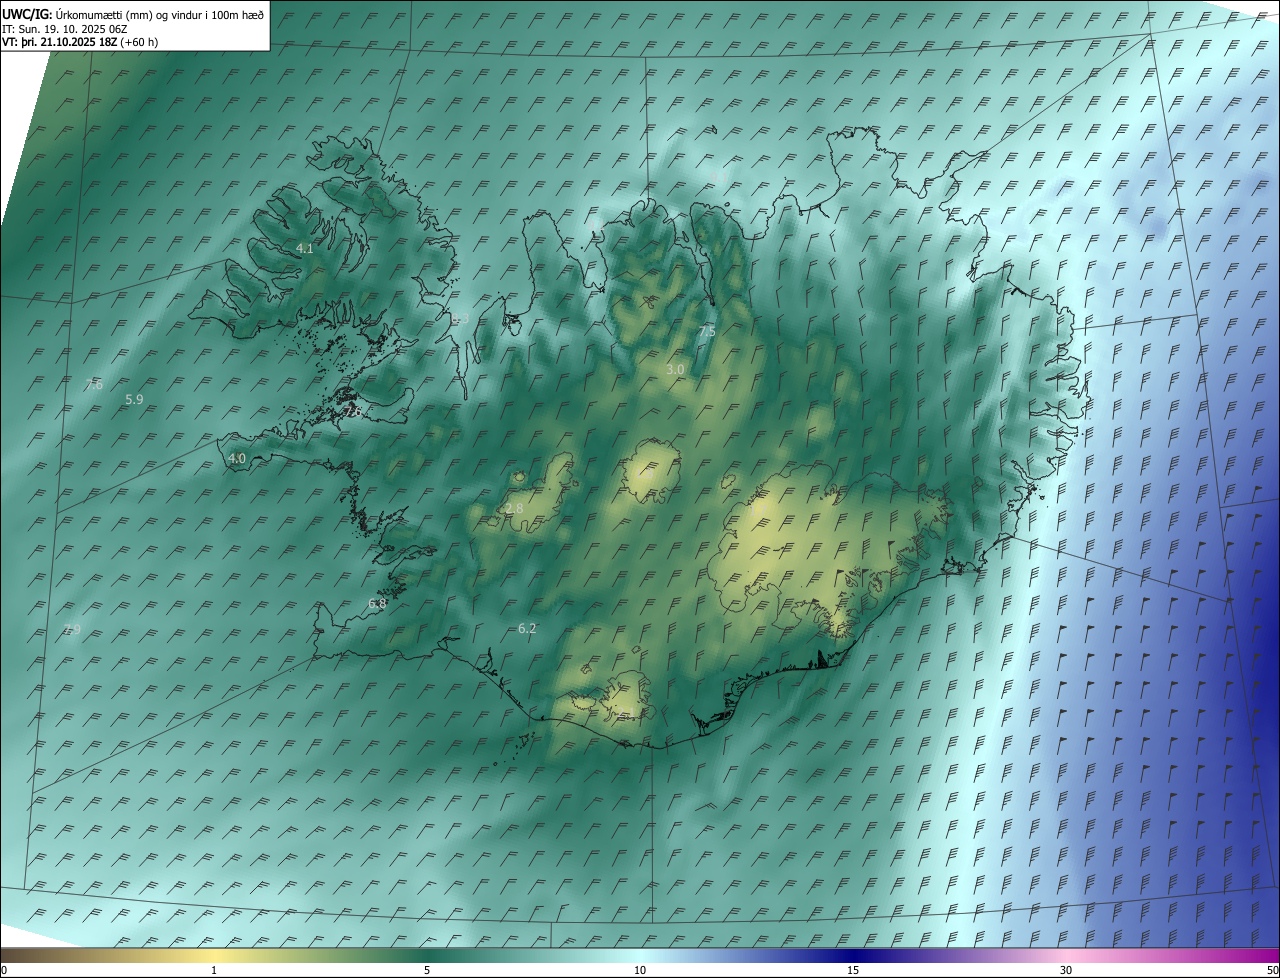Click the "4.0" value label on the map
This screenshot has width=1280, height=978.
[x=237, y=458]
